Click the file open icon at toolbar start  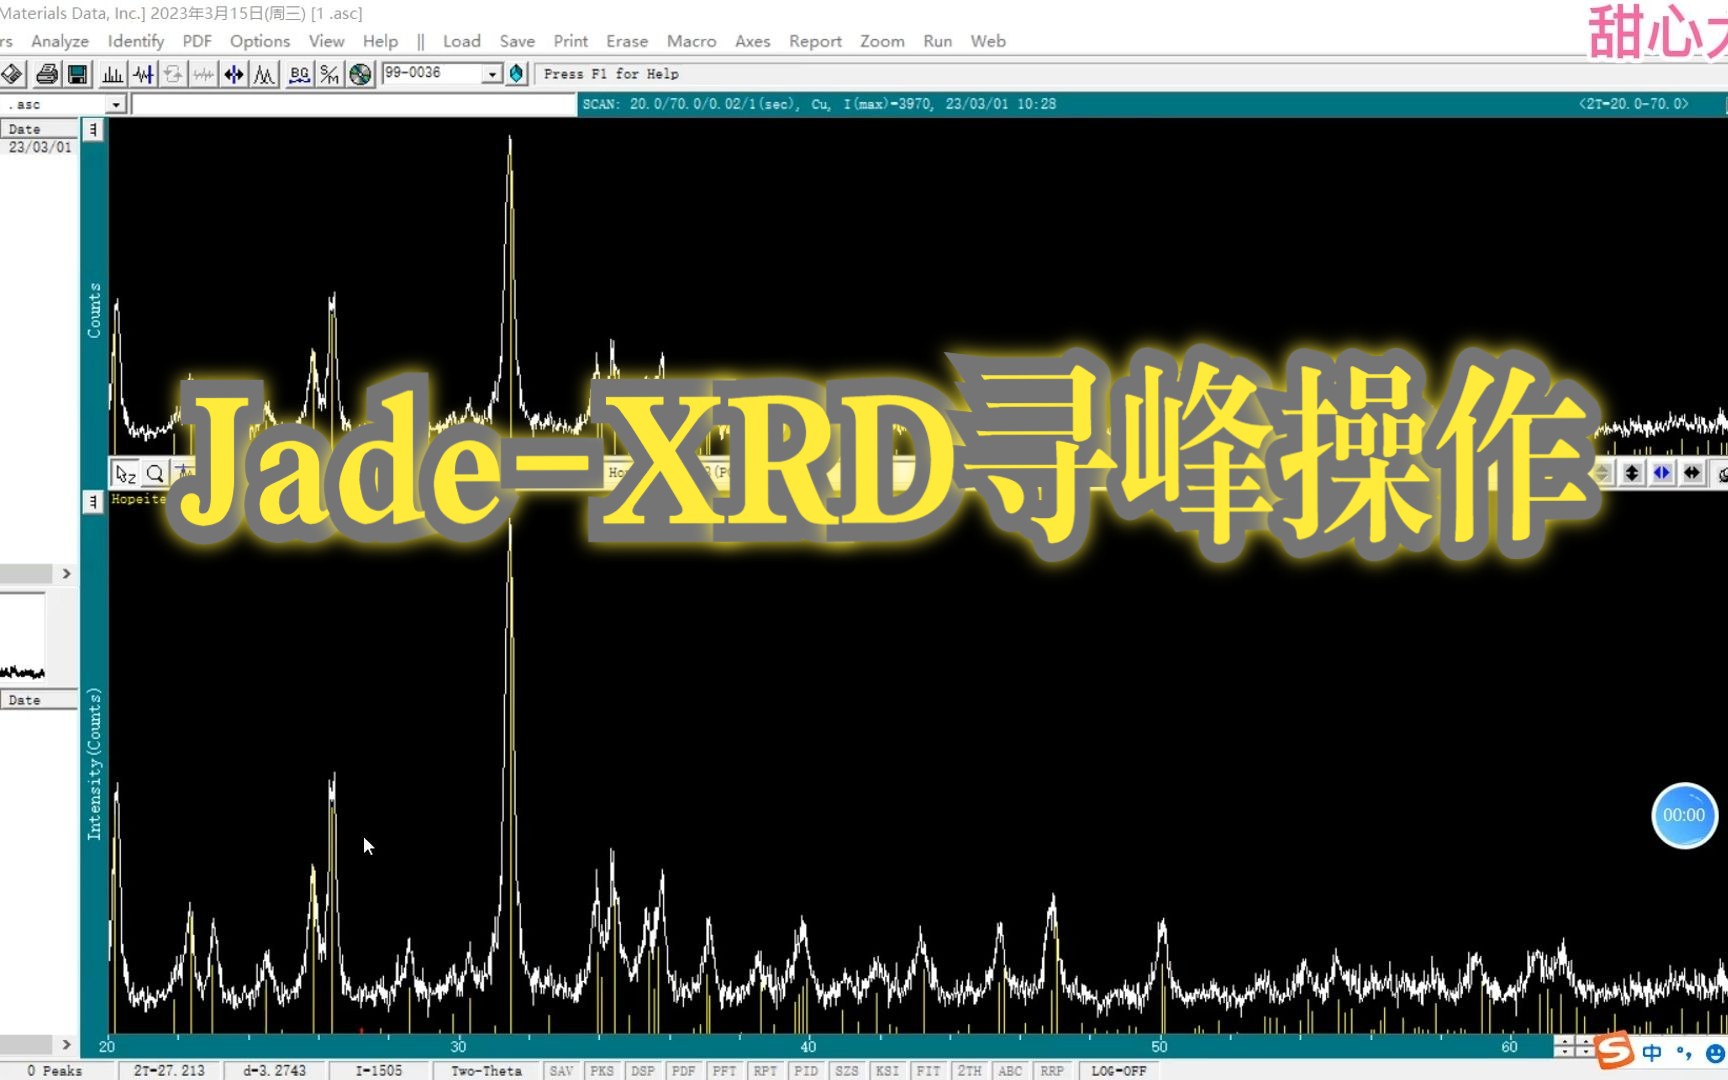[12, 74]
